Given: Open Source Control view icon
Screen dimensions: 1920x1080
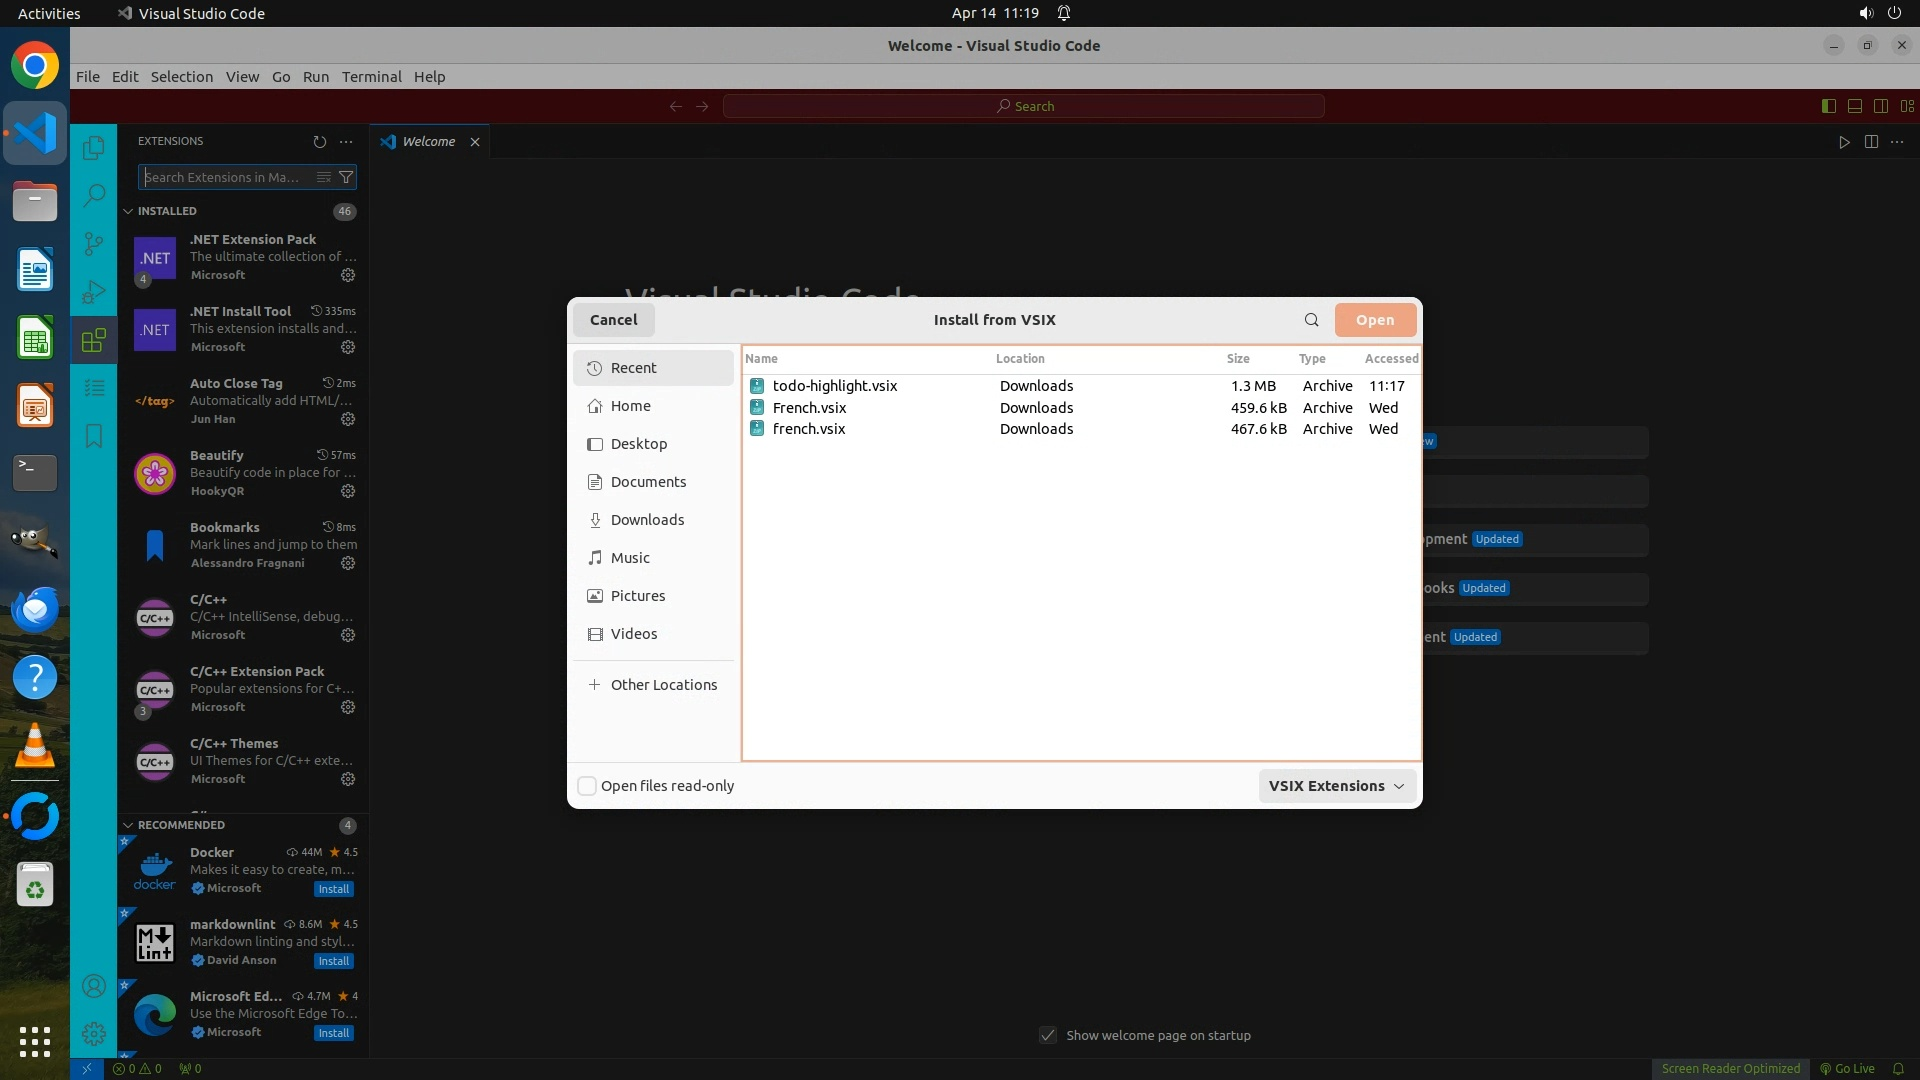Looking at the screenshot, I should point(93,244).
